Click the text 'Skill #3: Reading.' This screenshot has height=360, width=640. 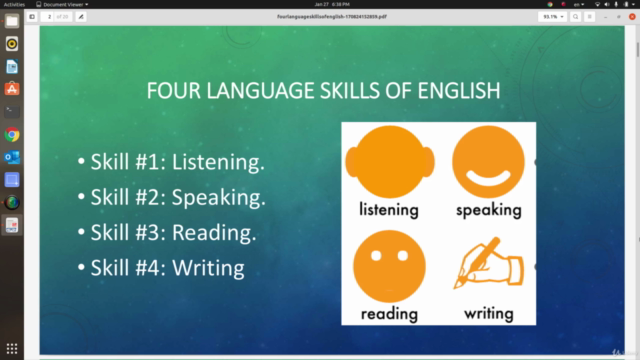[x=173, y=233]
